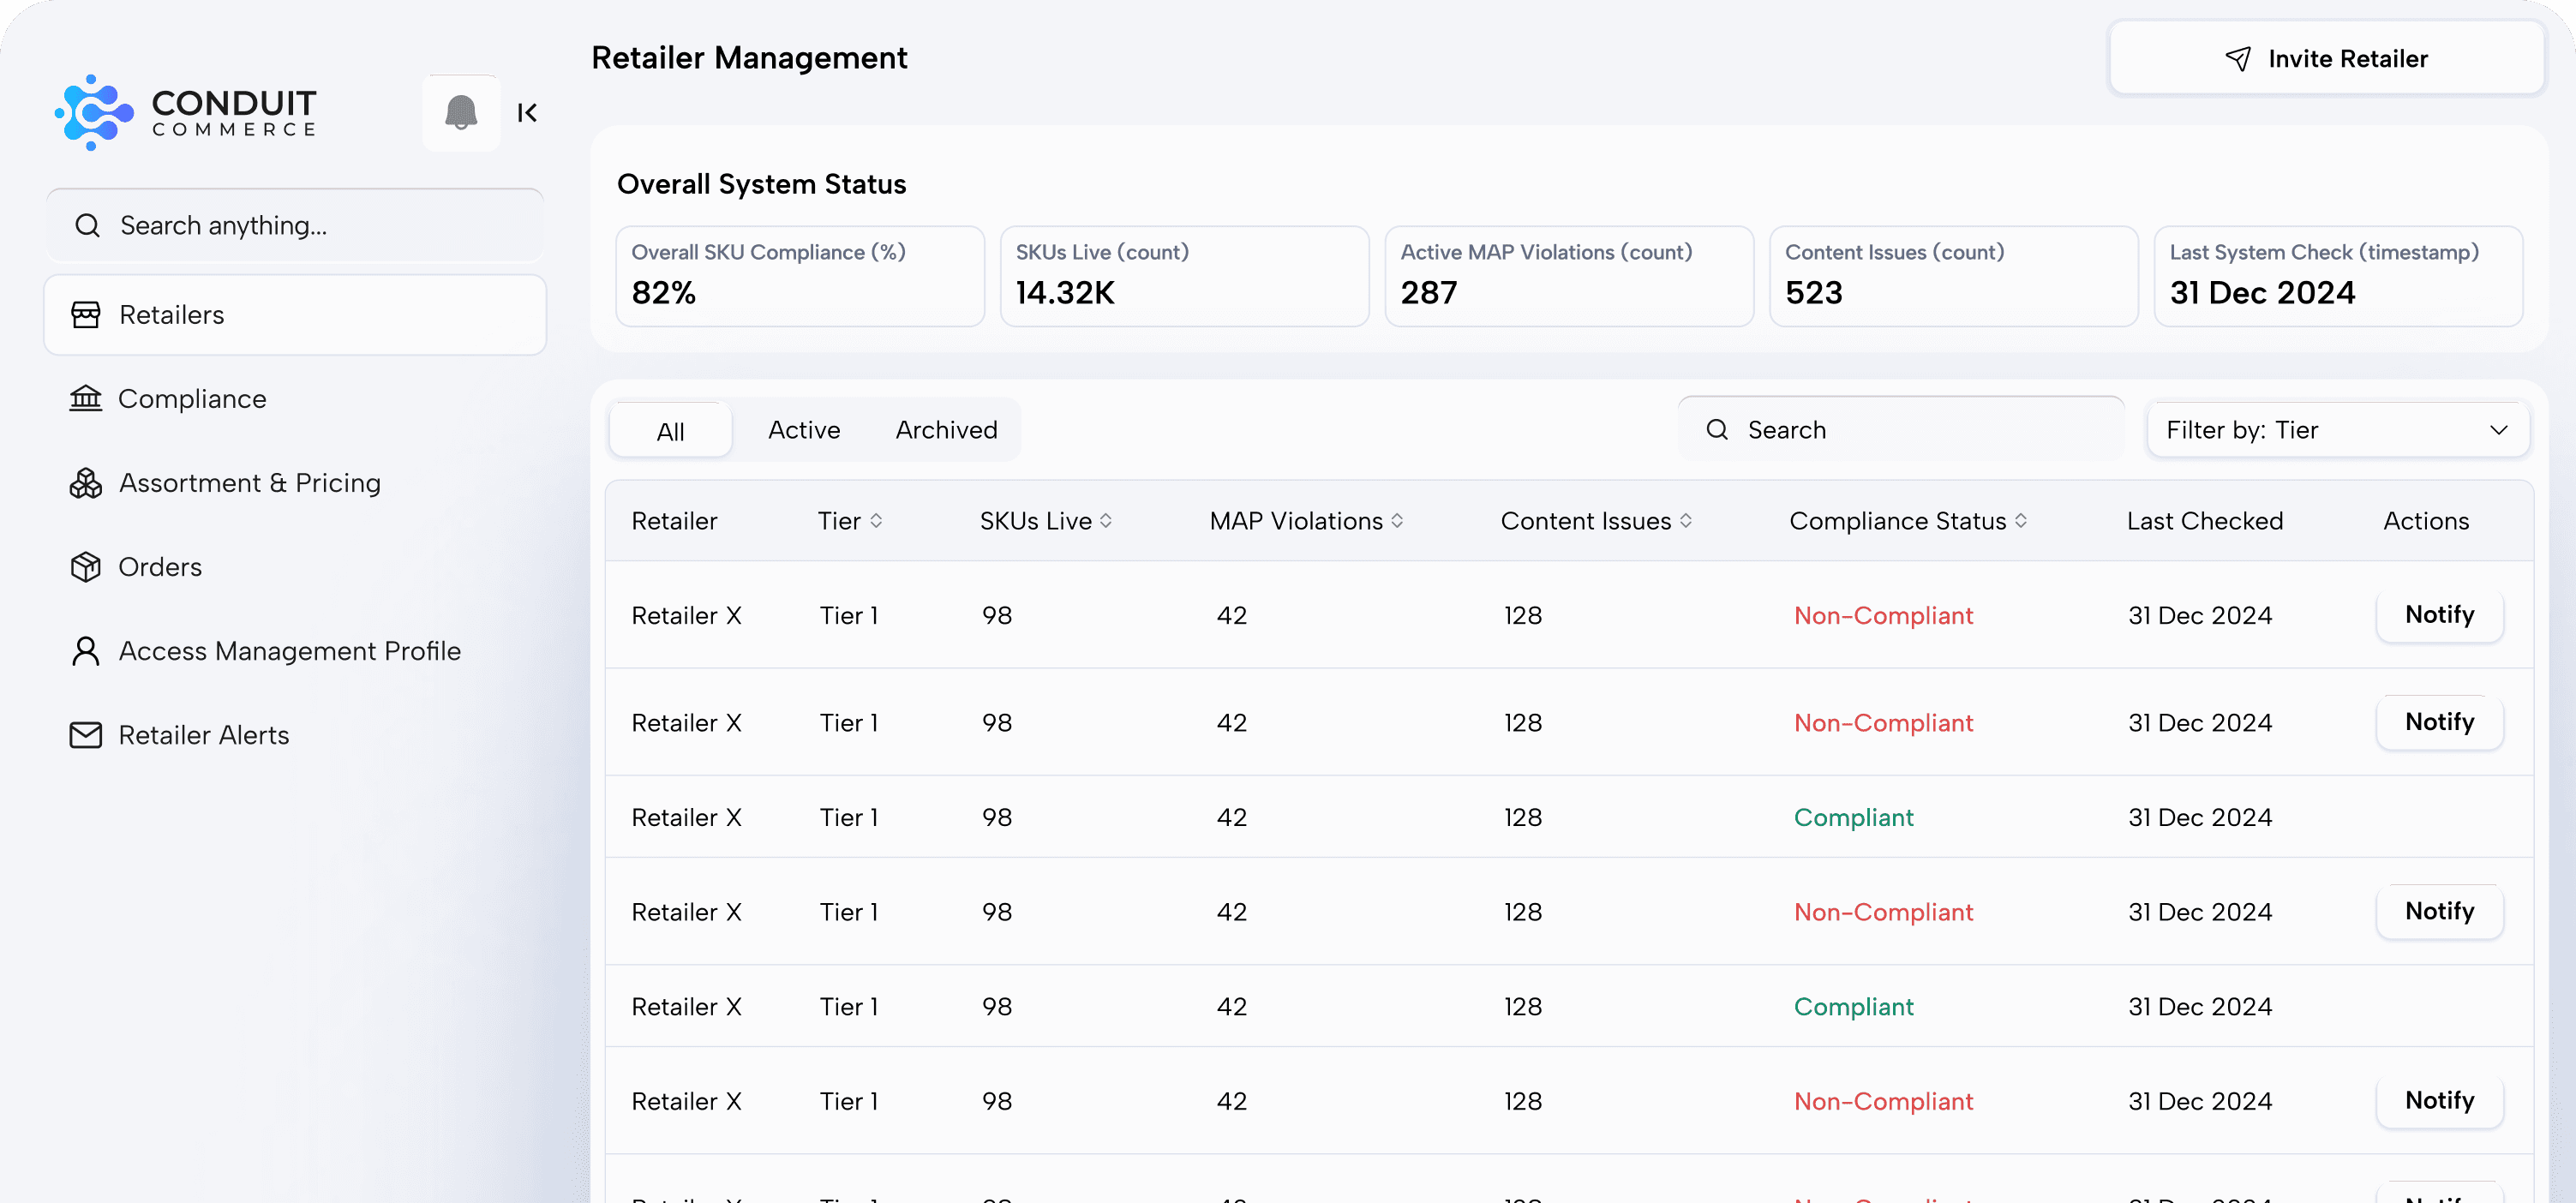Image resolution: width=2576 pixels, height=1203 pixels.
Task: Sort by SKUs Live column
Action: pos(1106,521)
